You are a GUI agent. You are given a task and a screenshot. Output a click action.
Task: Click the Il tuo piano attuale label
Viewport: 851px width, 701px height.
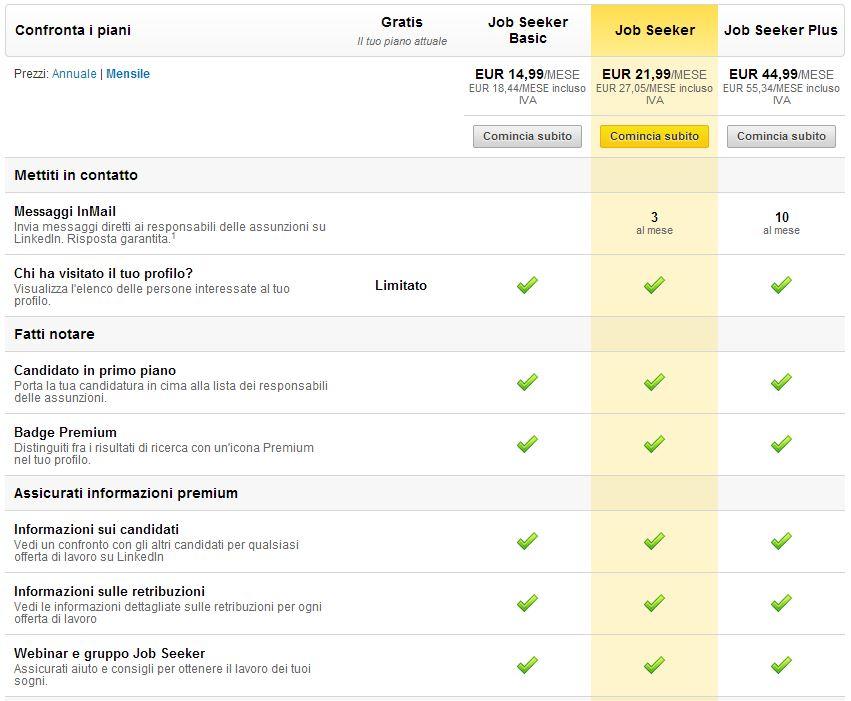tap(402, 41)
